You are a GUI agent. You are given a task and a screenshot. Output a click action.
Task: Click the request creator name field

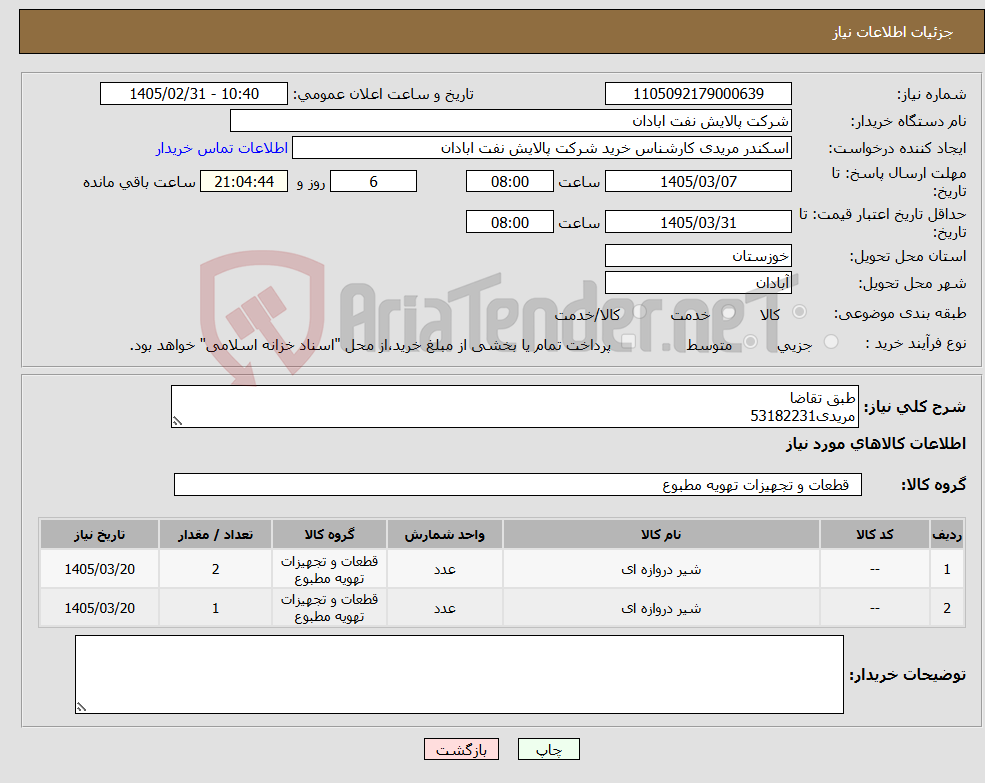[x=541, y=148]
